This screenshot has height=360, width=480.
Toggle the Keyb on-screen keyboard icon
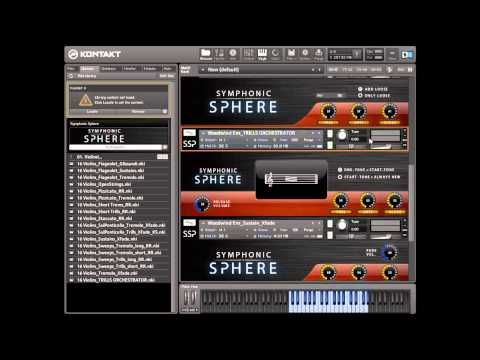[x=262, y=54]
